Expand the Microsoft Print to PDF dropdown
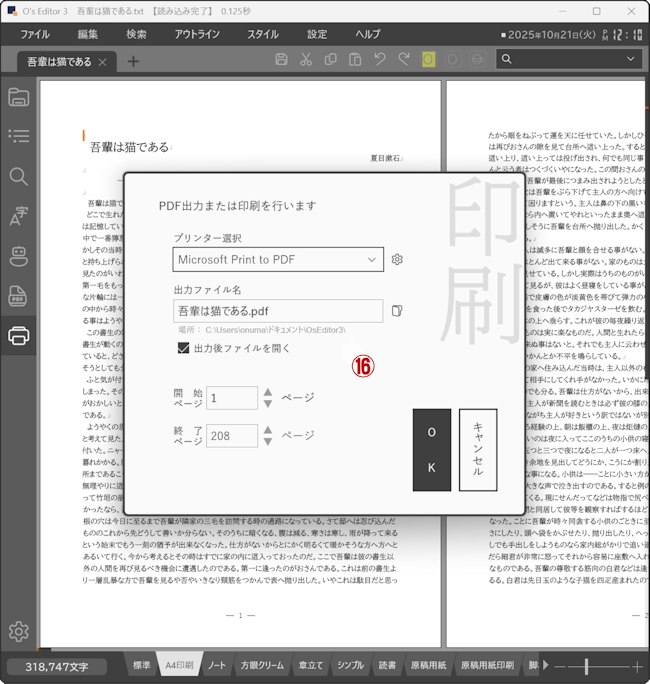This screenshot has width=650, height=684. coord(371,260)
